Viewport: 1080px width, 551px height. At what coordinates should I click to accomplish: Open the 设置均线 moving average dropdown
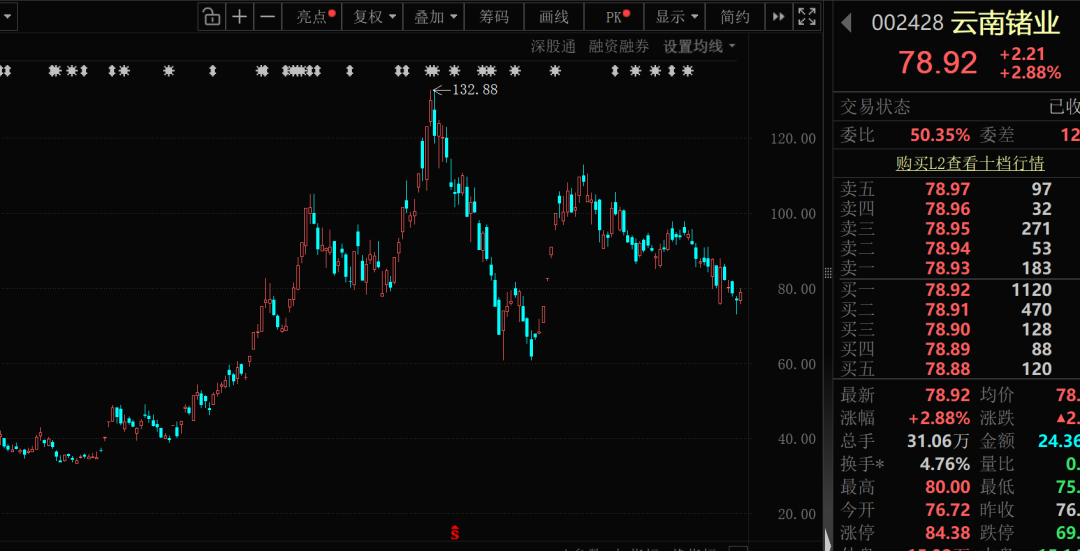(x=699, y=47)
